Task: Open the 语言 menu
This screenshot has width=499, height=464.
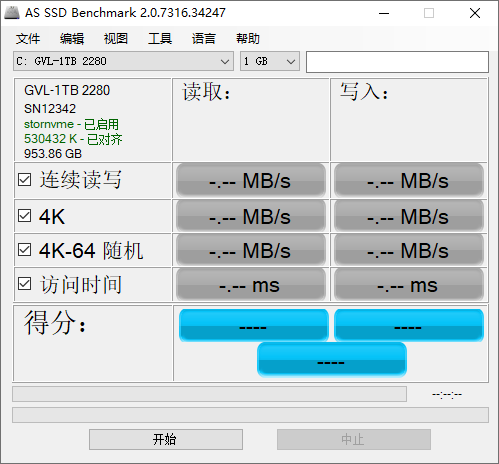Action: click(x=204, y=39)
